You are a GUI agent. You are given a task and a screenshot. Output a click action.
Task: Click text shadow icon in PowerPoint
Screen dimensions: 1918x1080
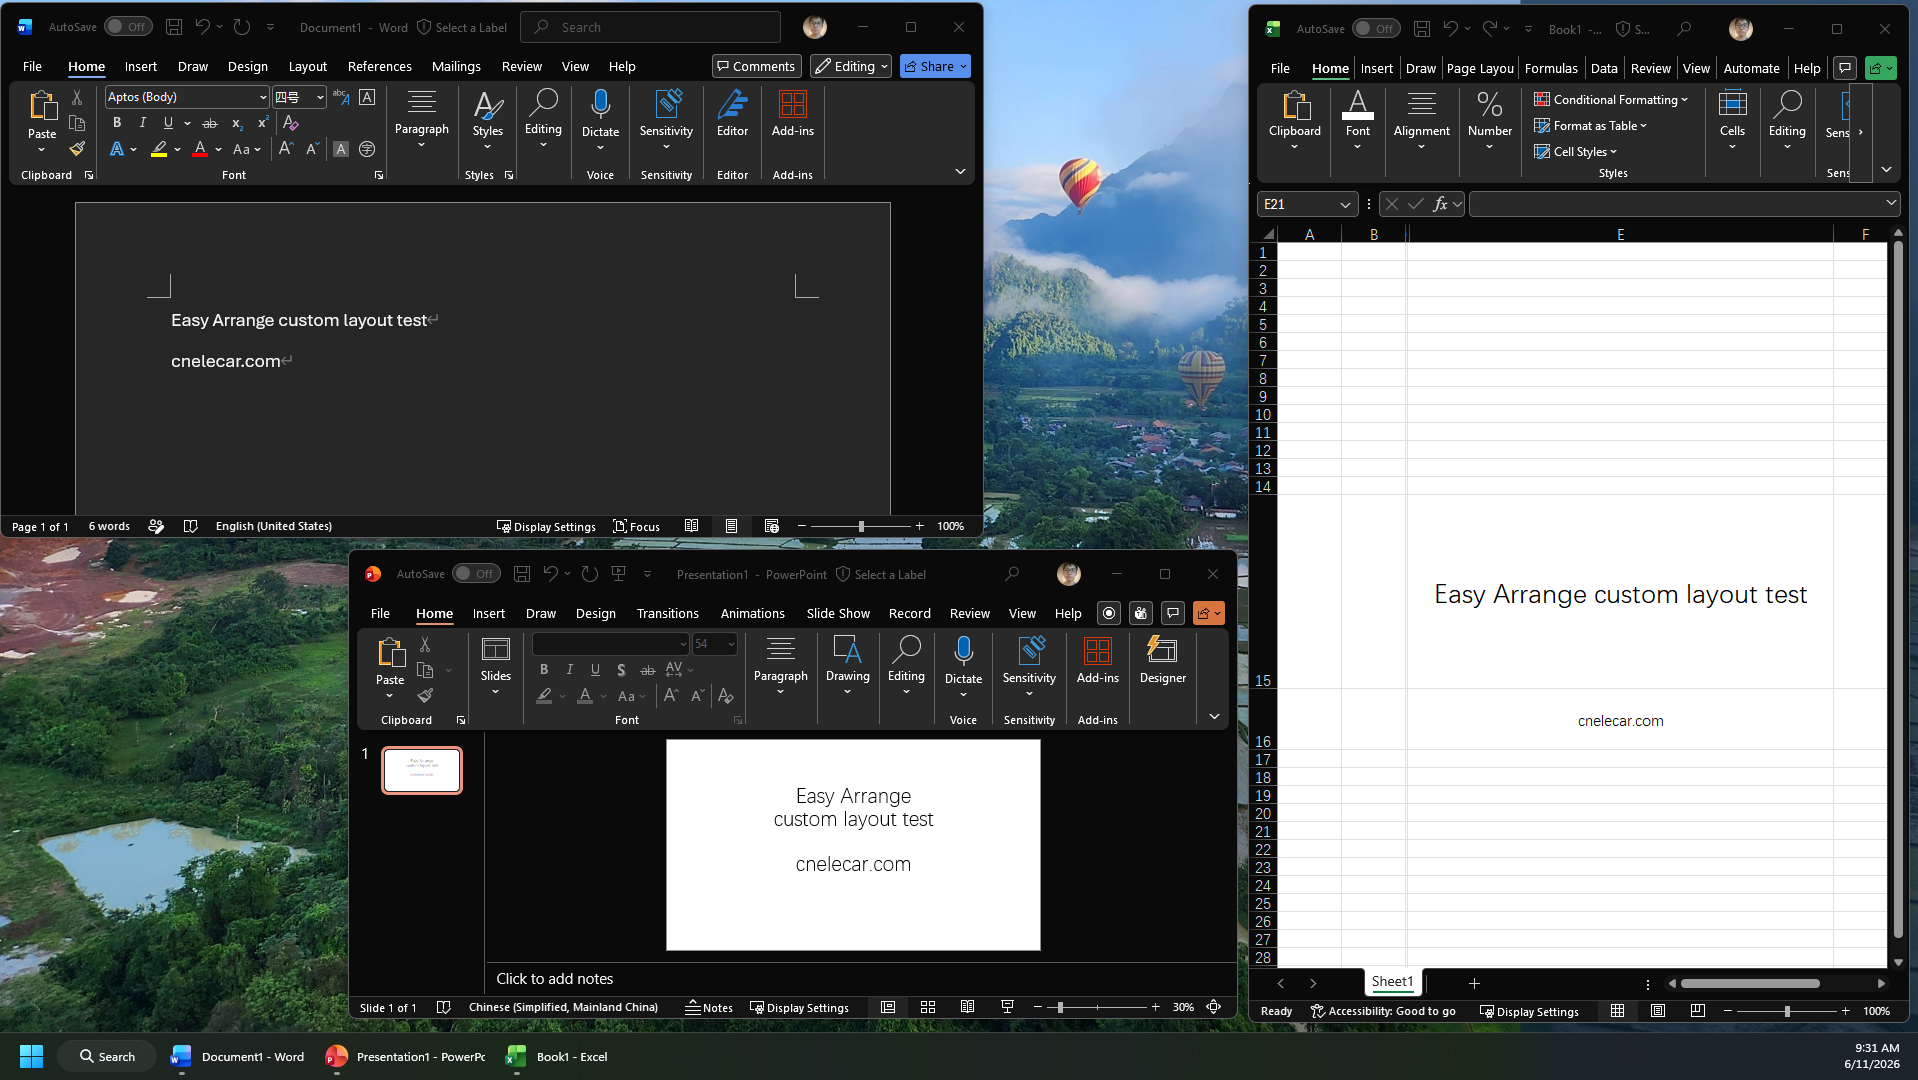tap(621, 670)
